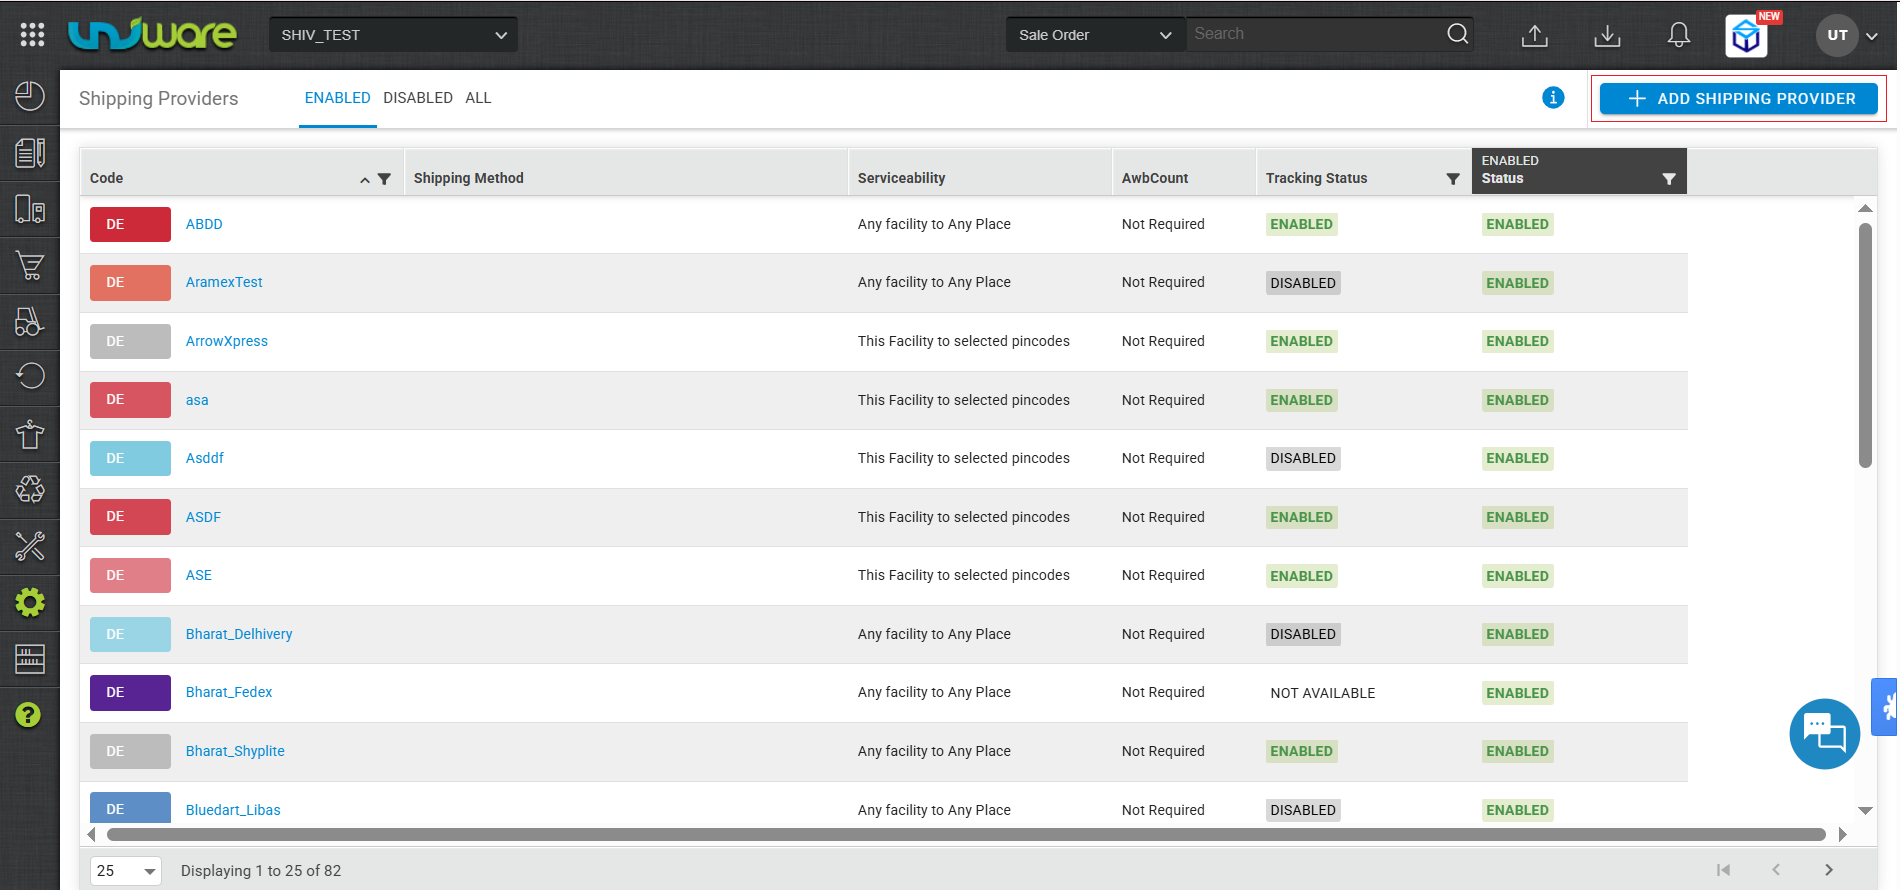Image resolution: width=1900 pixels, height=890 pixels.
Task: Click the blue info icon
Action: [x=1553, y=98]
